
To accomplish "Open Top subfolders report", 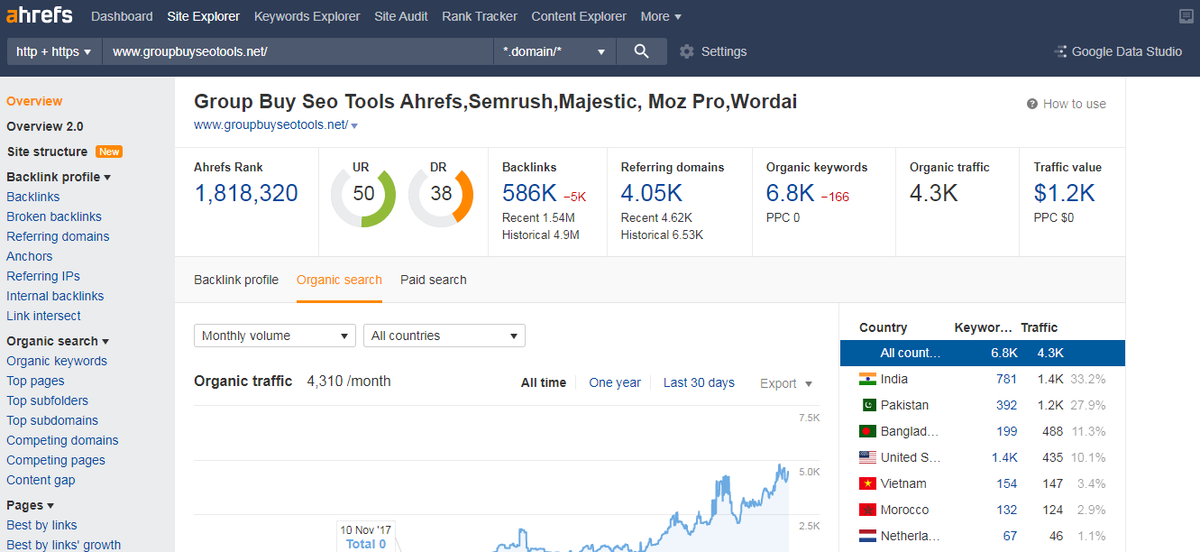I will pyautogui.click(x=47, y=401).
